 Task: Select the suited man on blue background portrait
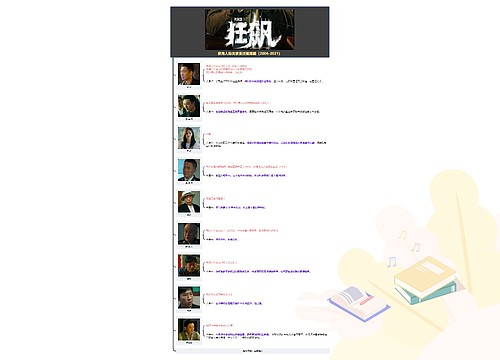click(189, 170)
